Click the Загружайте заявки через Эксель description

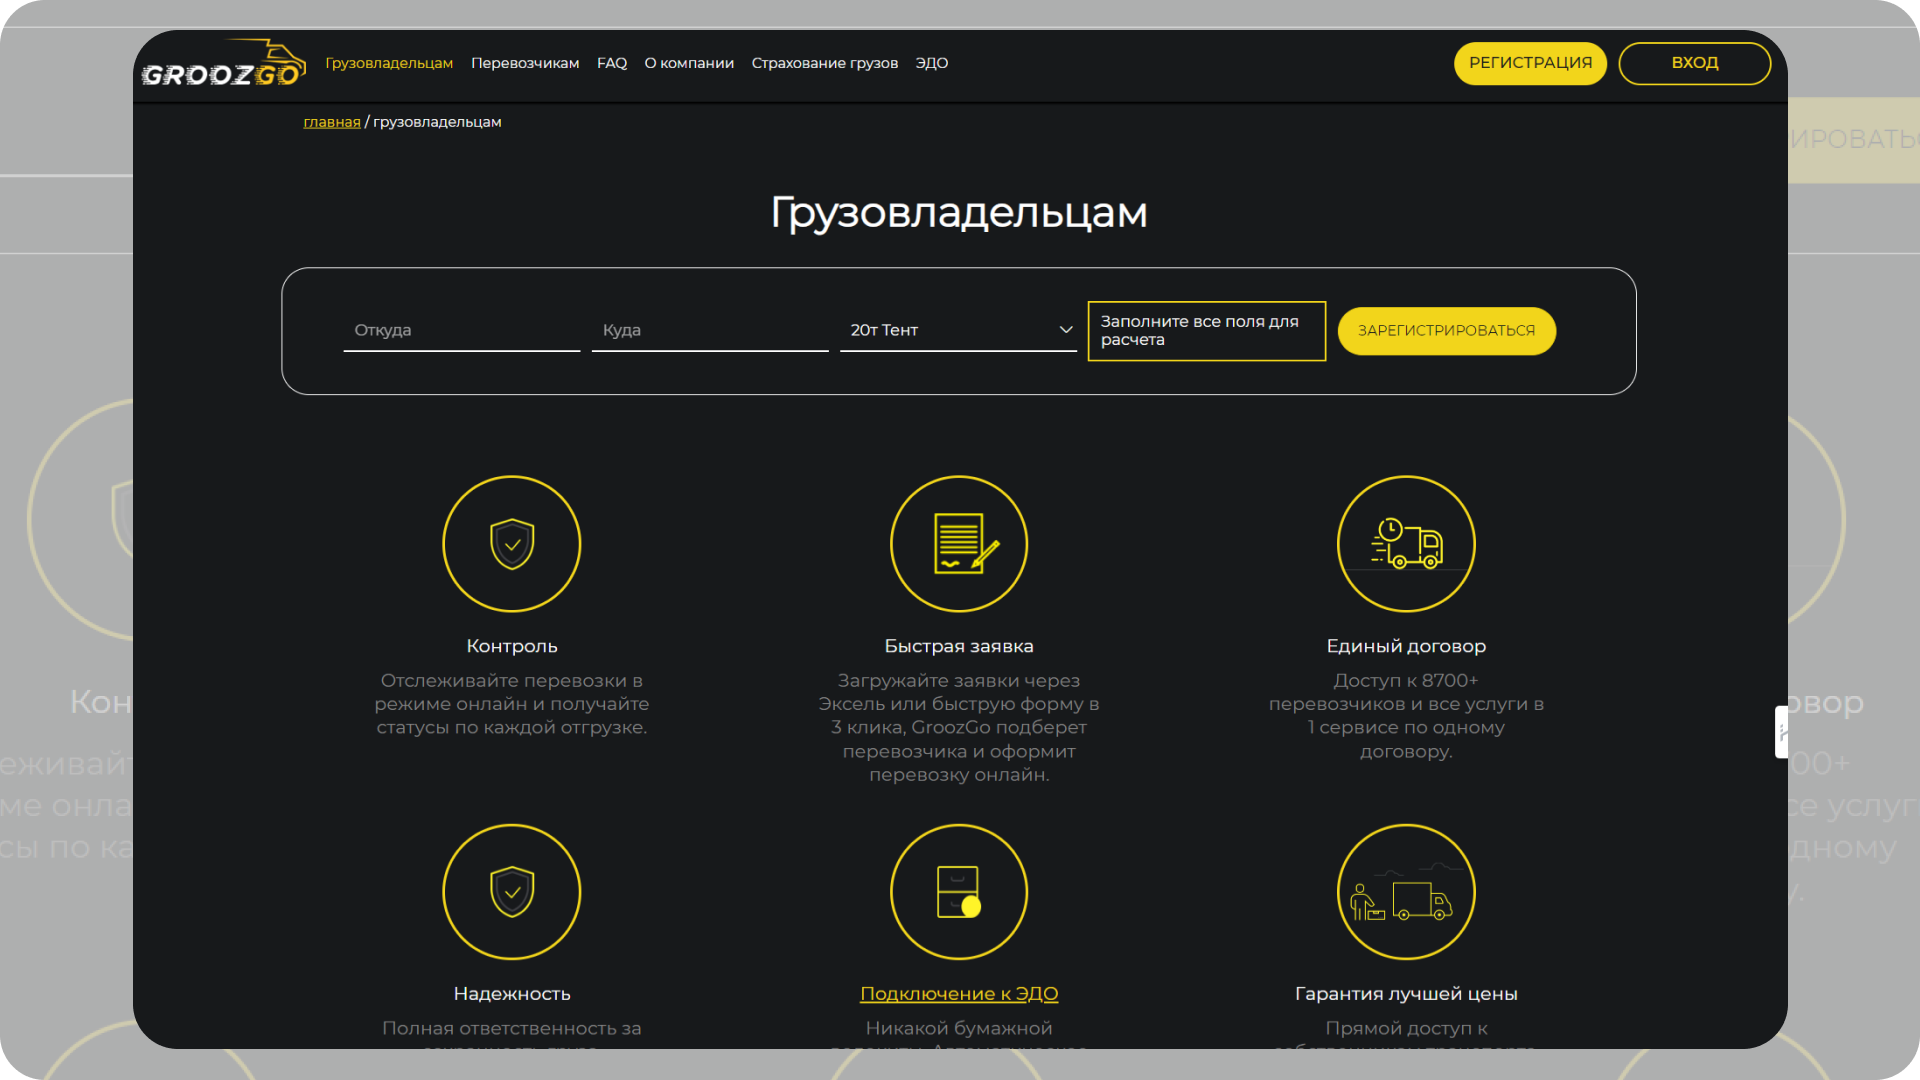tap(959, 727)
